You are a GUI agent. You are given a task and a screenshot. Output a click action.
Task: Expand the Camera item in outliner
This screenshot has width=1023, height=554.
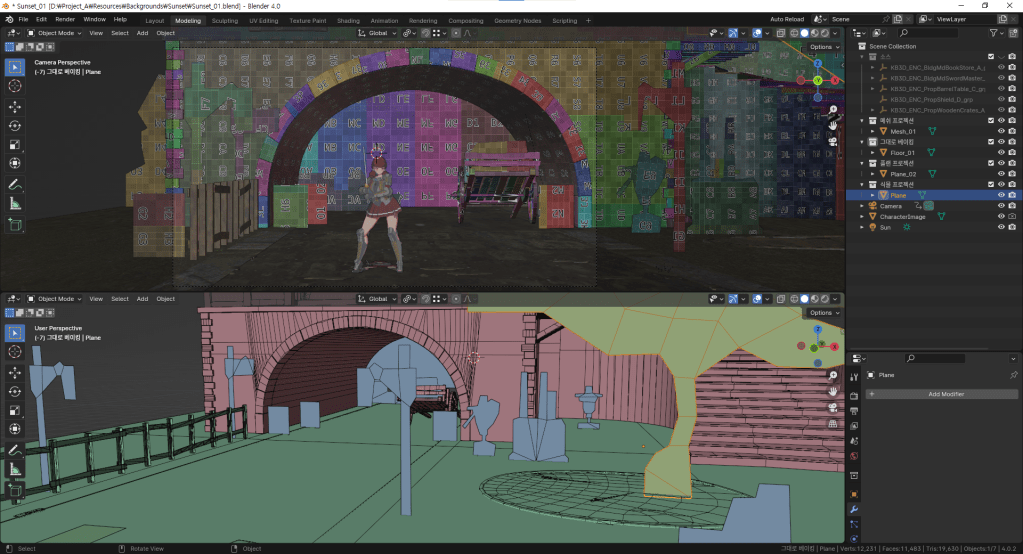point(862,206)
